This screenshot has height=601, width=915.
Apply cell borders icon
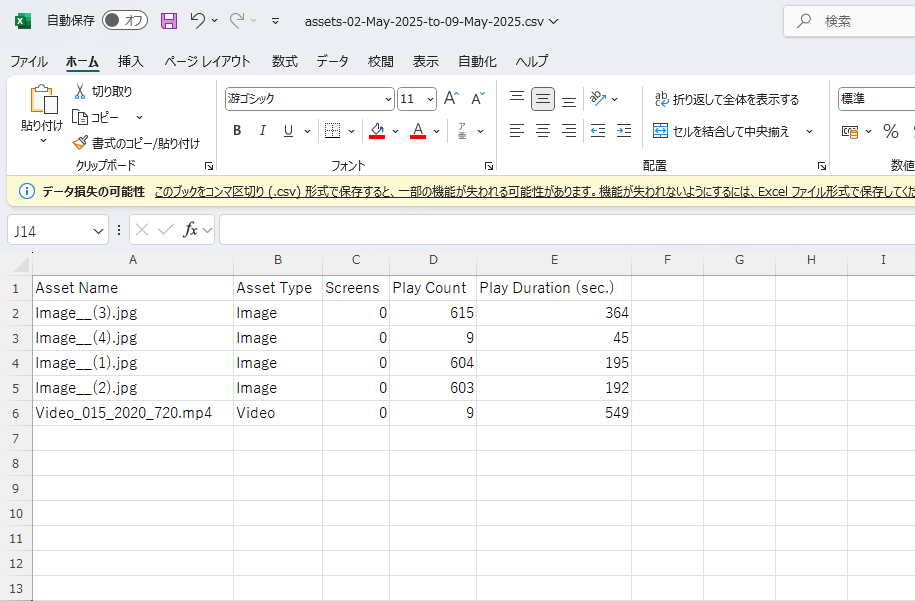pos(333,131)
